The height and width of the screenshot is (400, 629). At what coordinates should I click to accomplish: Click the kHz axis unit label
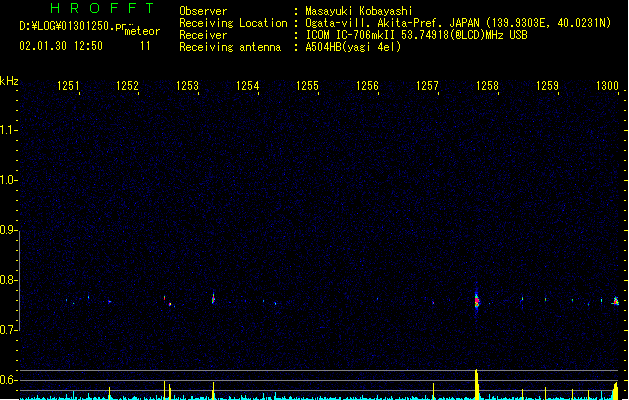coord(9,81)
